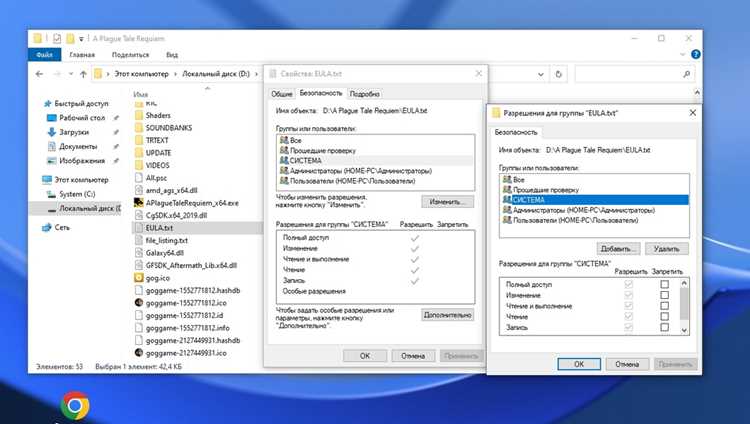The height and width of the screenshot is (424, 750).
Task: Select the amd_ags_x64.dll file
Action: [x=171, y=190]
